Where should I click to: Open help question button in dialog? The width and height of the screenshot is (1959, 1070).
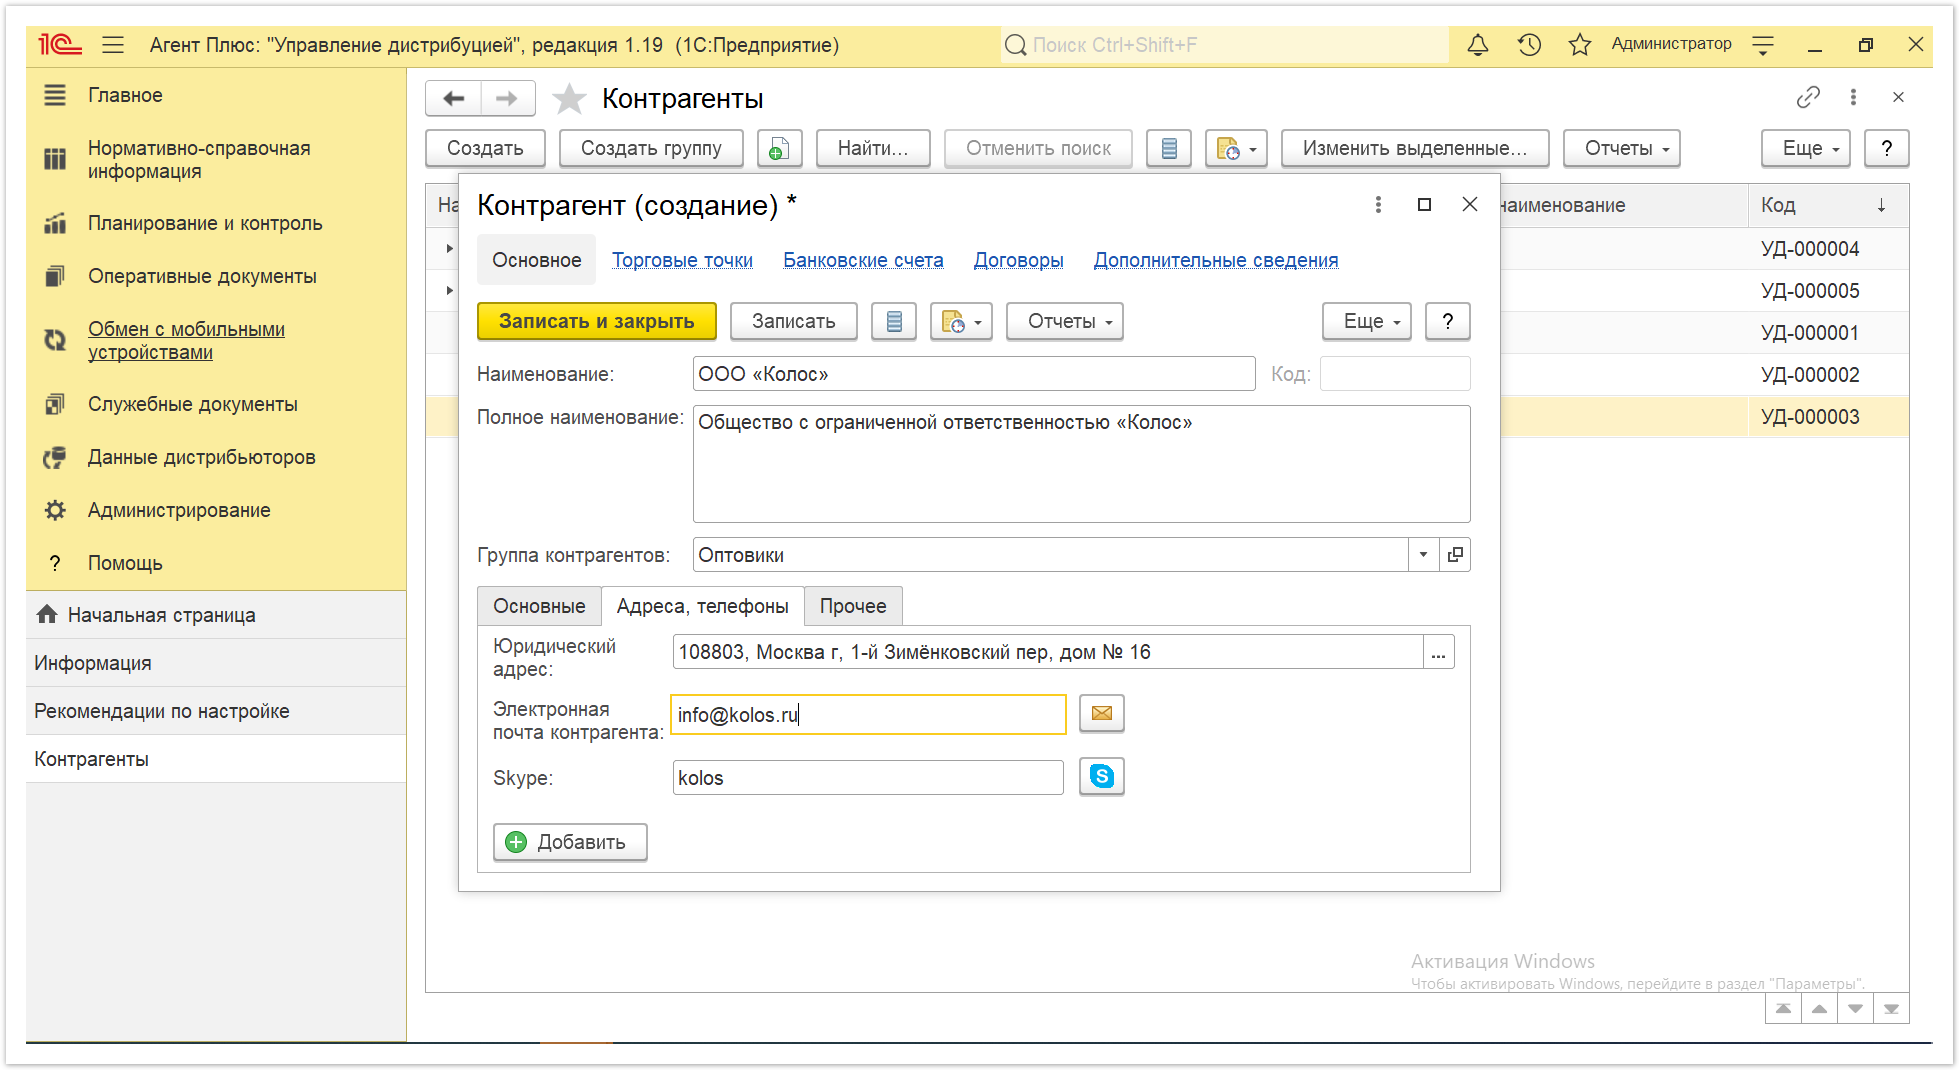1447,321
